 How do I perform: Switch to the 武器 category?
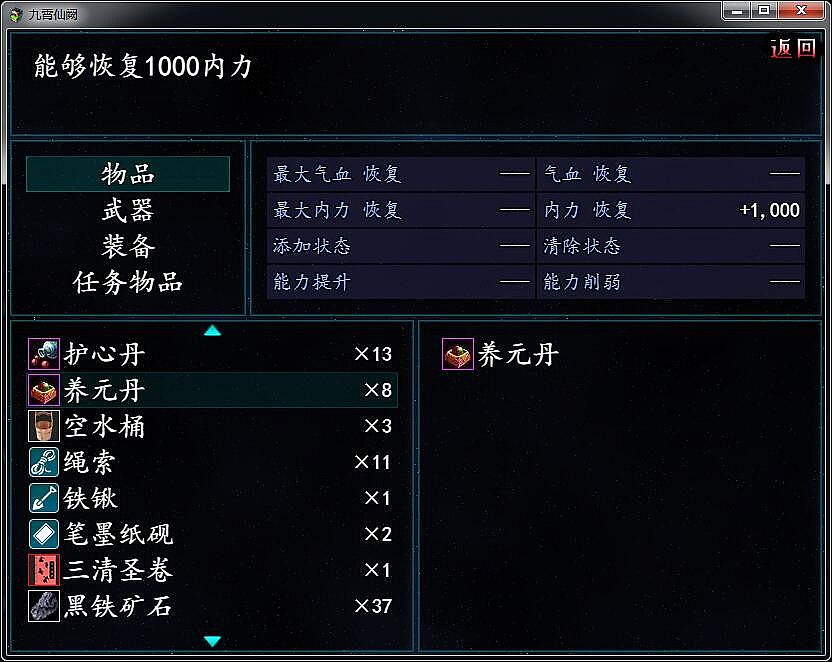pos(128,210)
